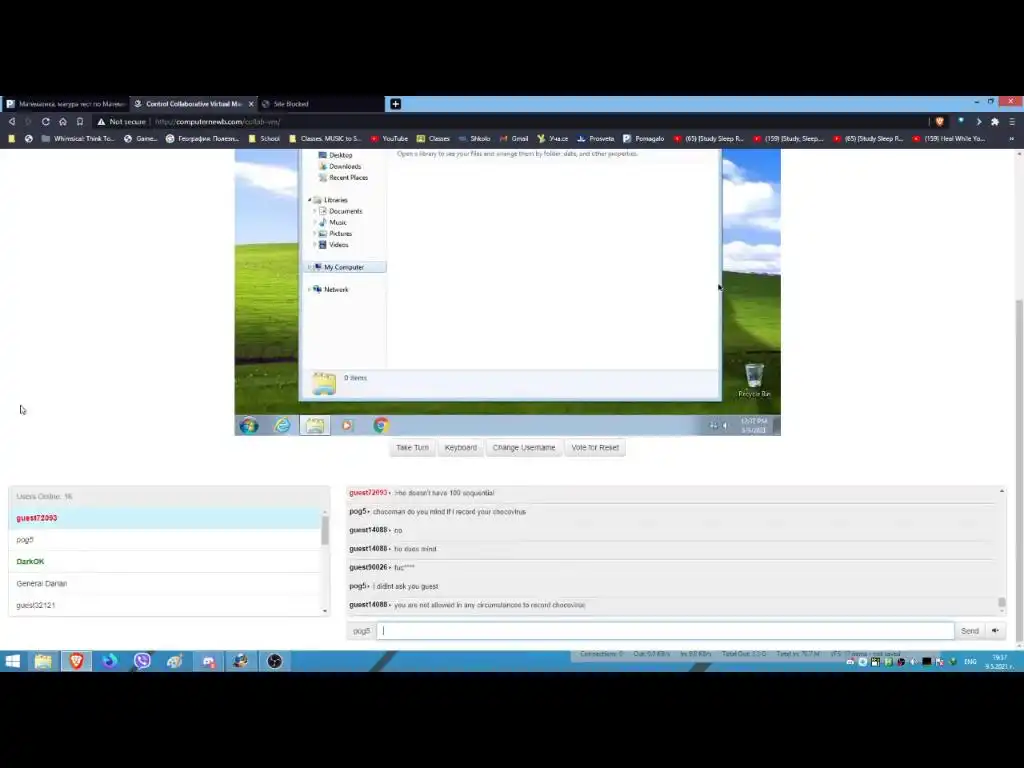The width and height of the screenshot is (1024, 768).
Task: Open the VM taskbar file explorer icon
Action: click(x=315, y=426)
